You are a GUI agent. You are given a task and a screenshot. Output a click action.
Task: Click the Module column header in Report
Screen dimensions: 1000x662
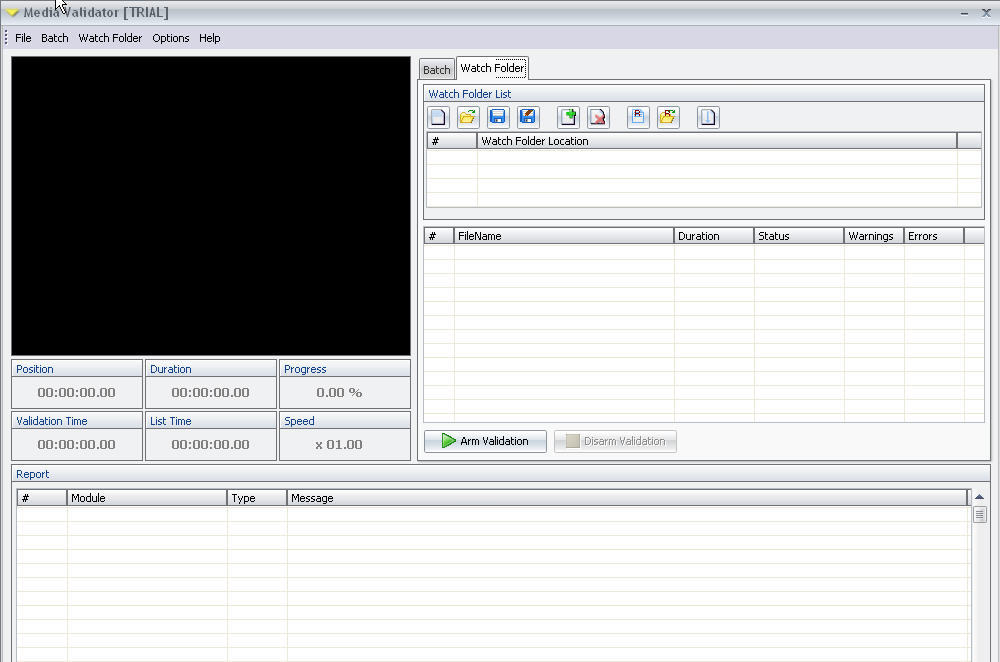point(147,498)
